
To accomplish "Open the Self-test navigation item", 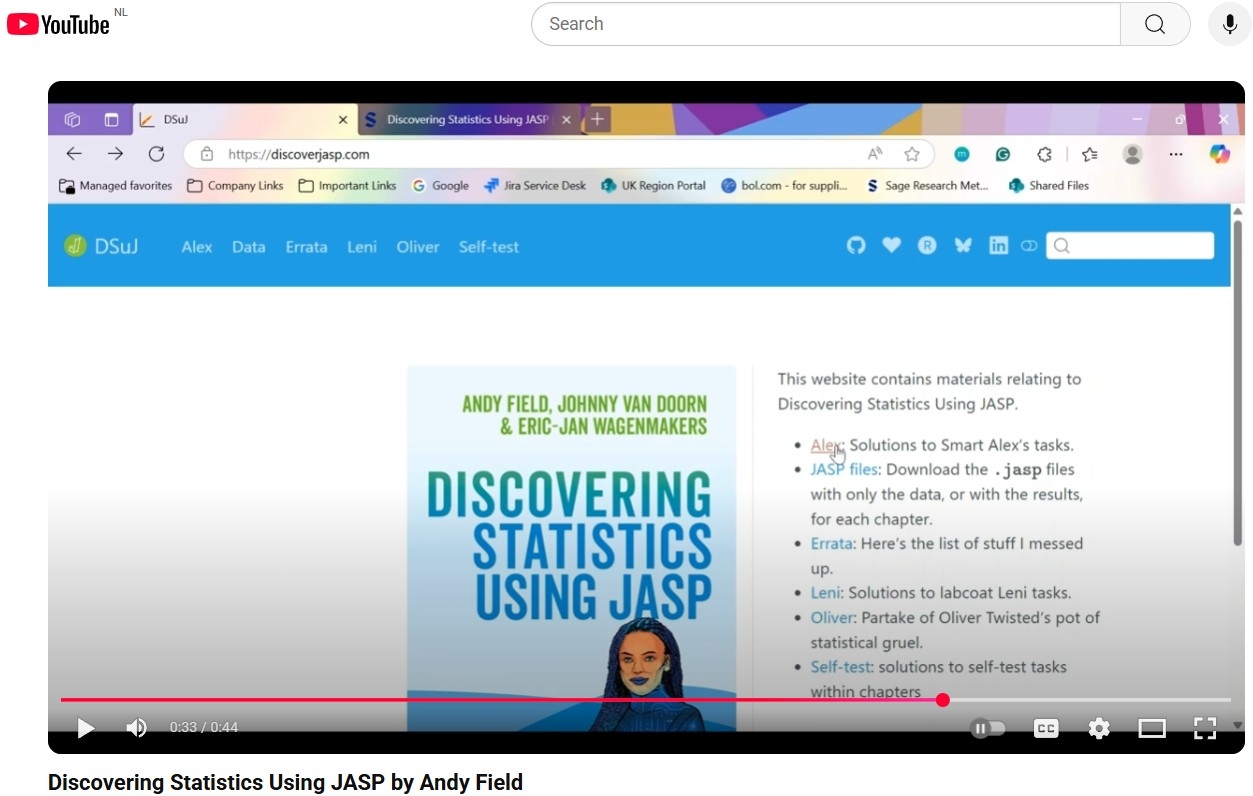I will tap(488, 247).
